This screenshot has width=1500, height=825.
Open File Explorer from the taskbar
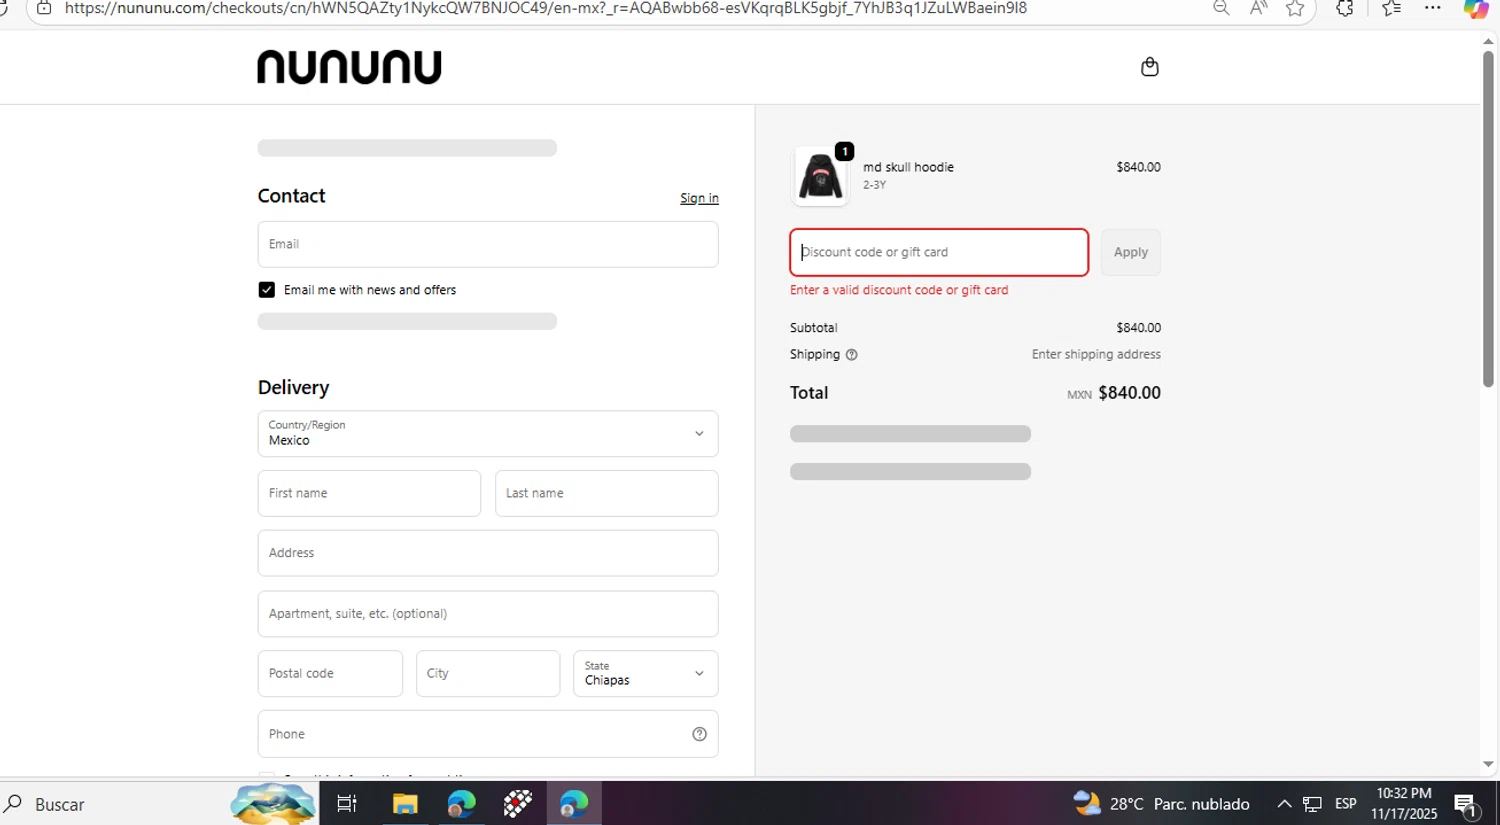405,804
